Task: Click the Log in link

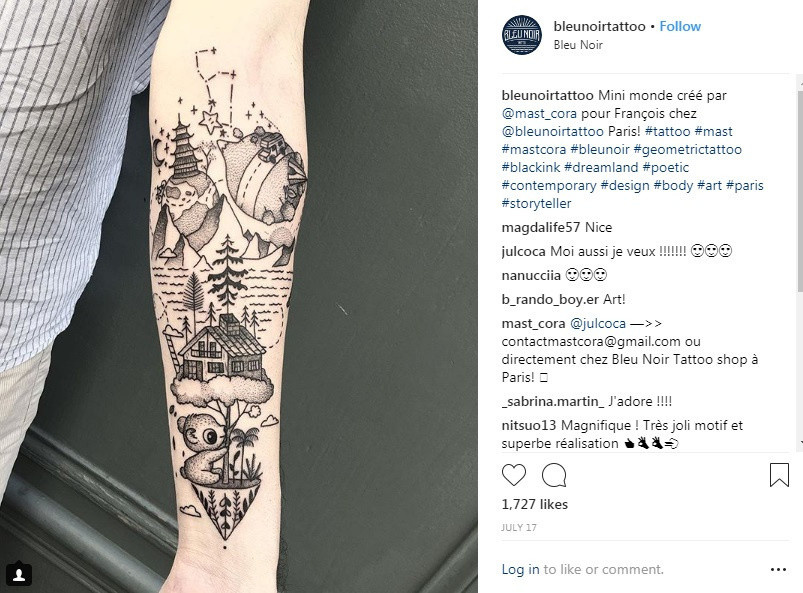Action: [x=520, y=569]
